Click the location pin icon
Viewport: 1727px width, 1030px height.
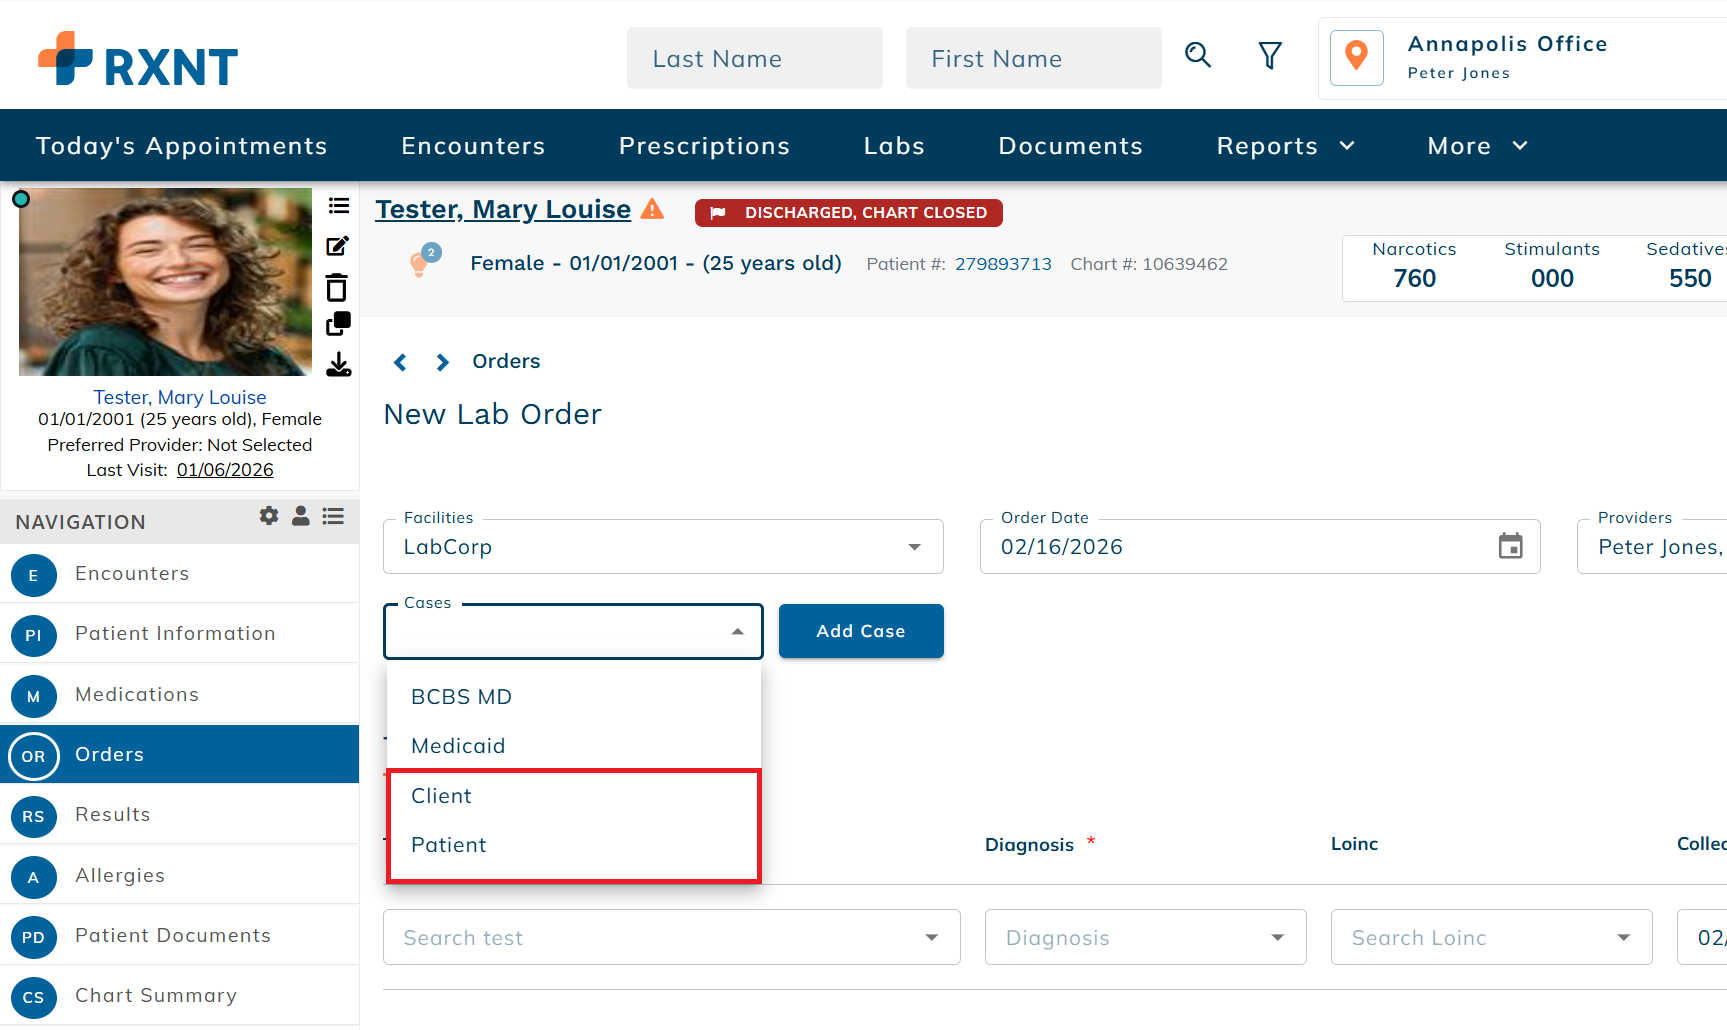point(1356,57)
